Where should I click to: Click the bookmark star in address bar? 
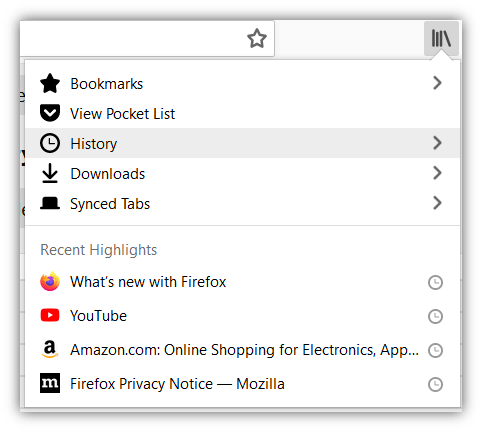pos(257,38)
